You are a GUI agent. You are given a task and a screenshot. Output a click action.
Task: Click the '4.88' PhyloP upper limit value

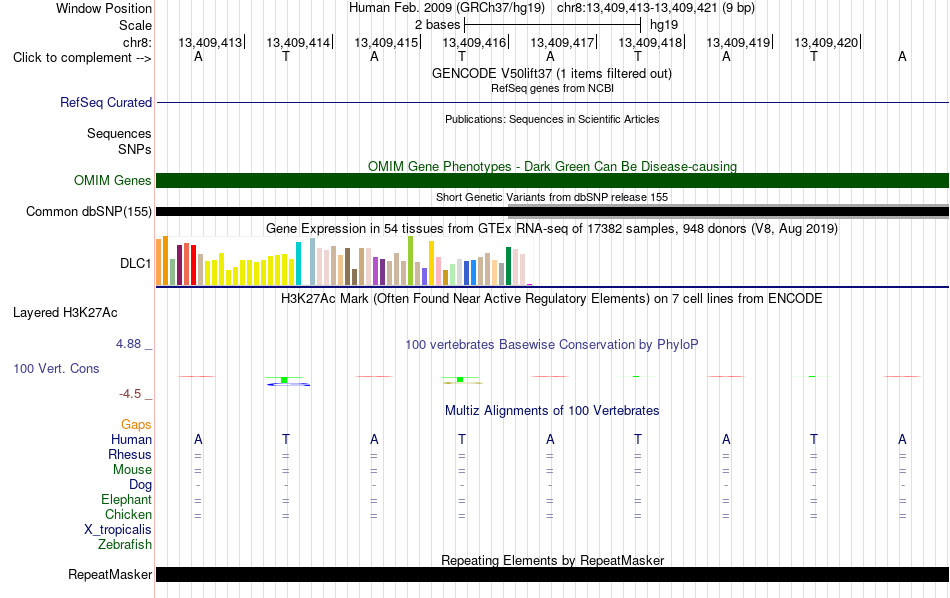point(128,344)
